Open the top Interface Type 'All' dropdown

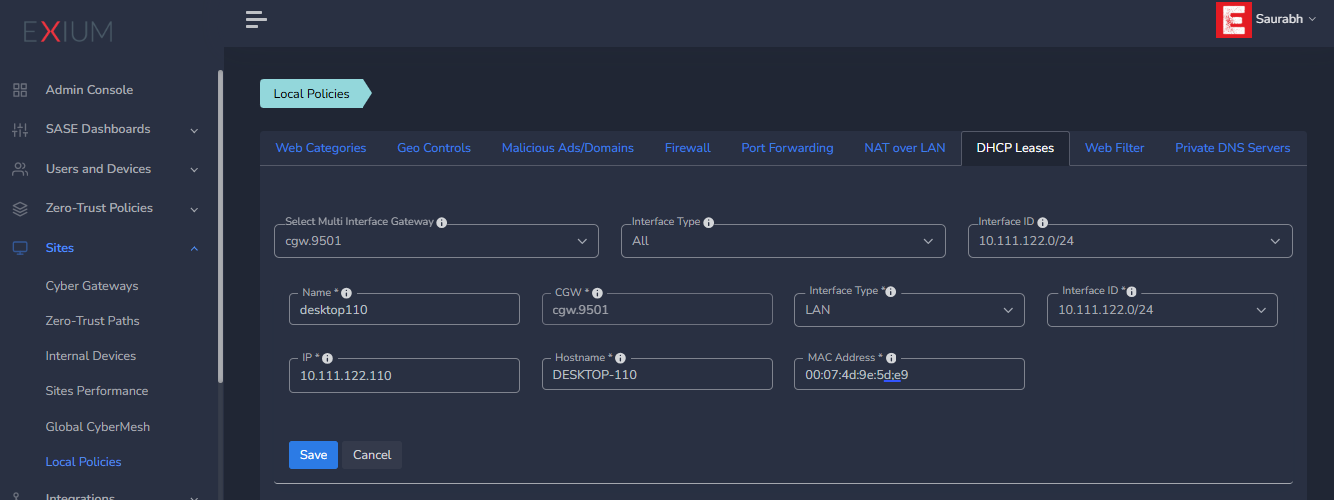pyautogui.click(x=783, y=241)
